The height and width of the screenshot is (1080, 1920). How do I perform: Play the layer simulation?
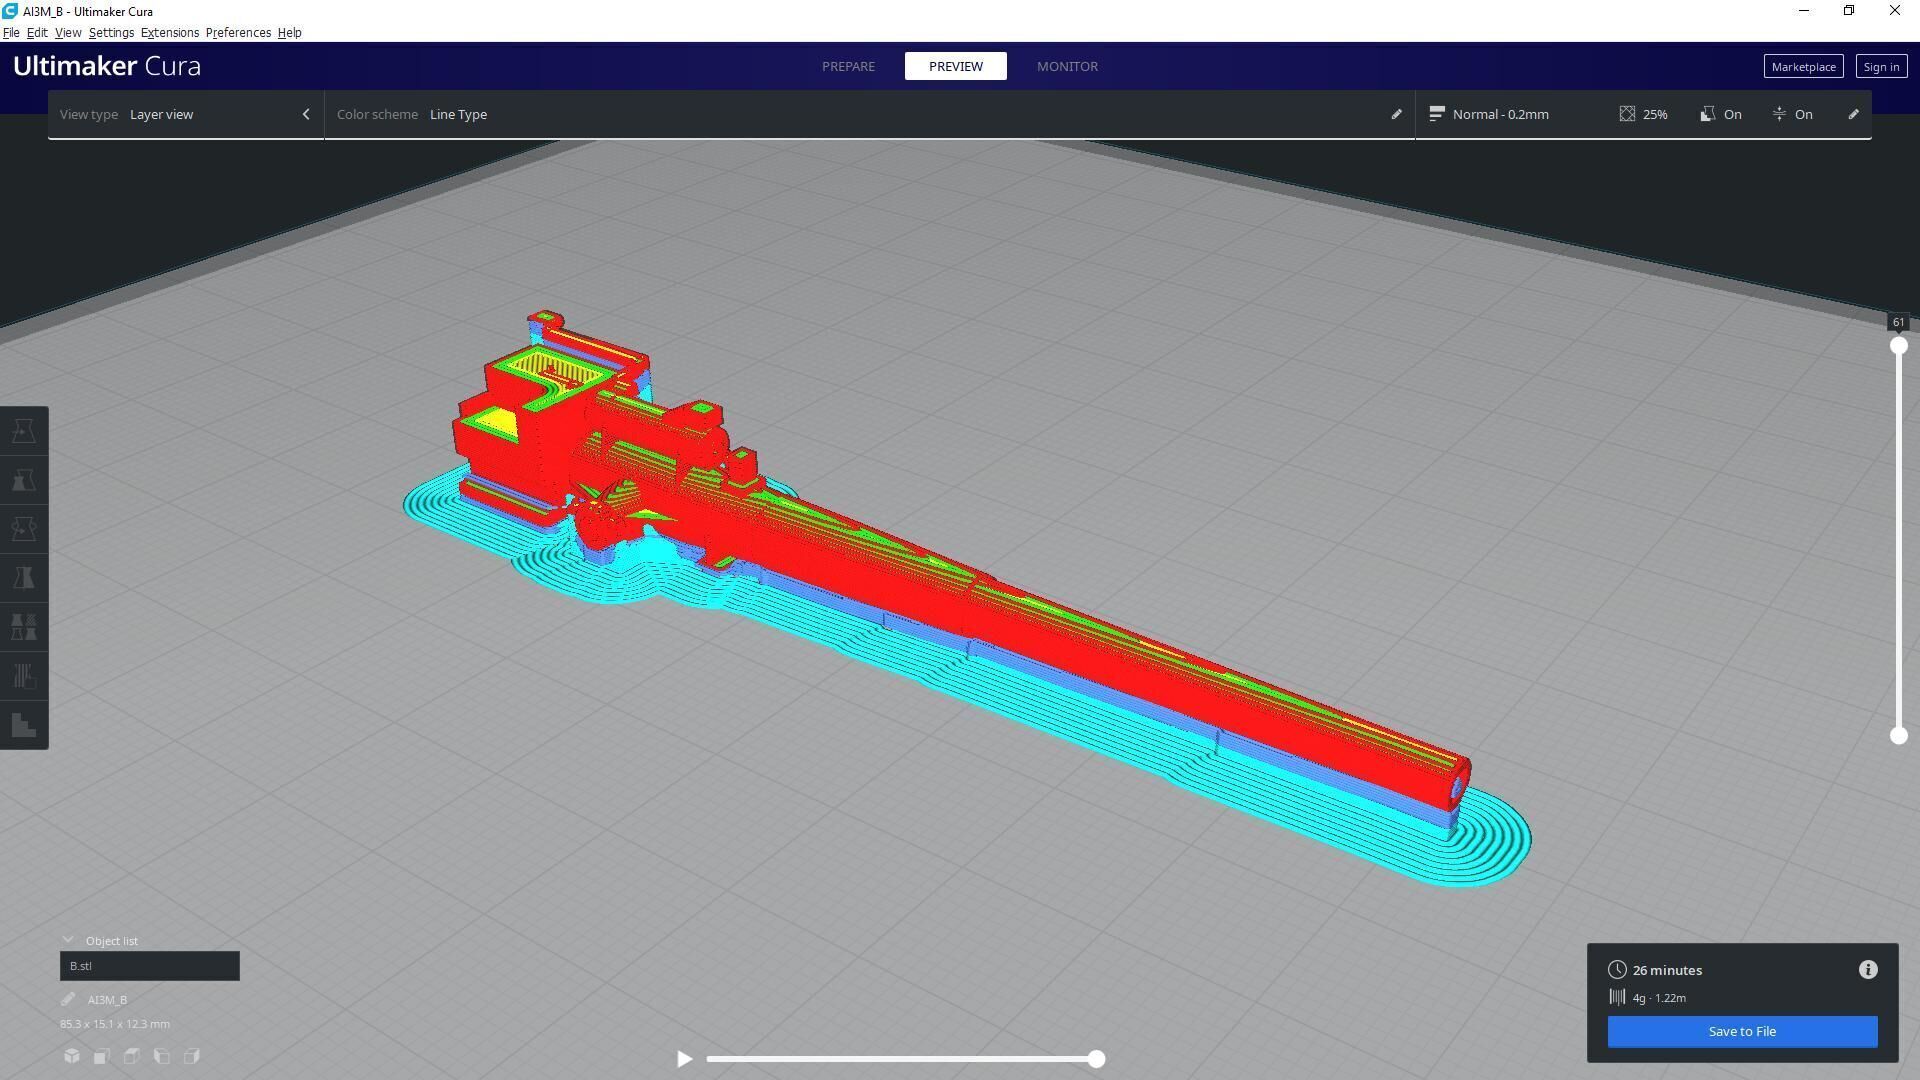point(684,1058)
